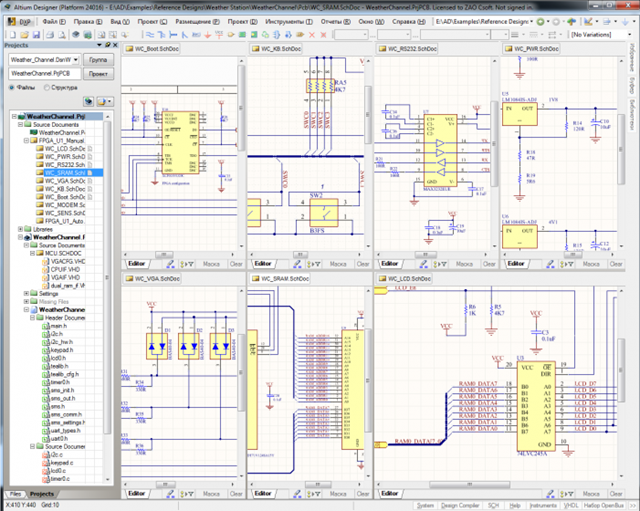
Task: Switch to the Files panel tab
Action: tap(16, 494)
